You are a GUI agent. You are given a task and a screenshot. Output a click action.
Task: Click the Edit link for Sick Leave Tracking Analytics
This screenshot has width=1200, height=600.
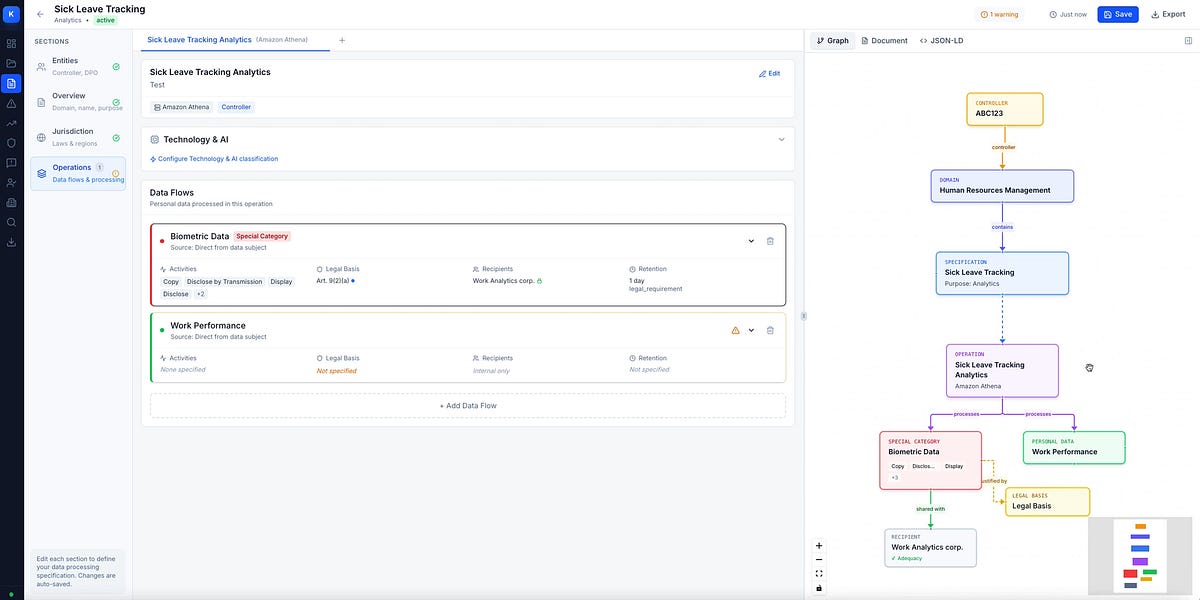click(x=769, y=73)
